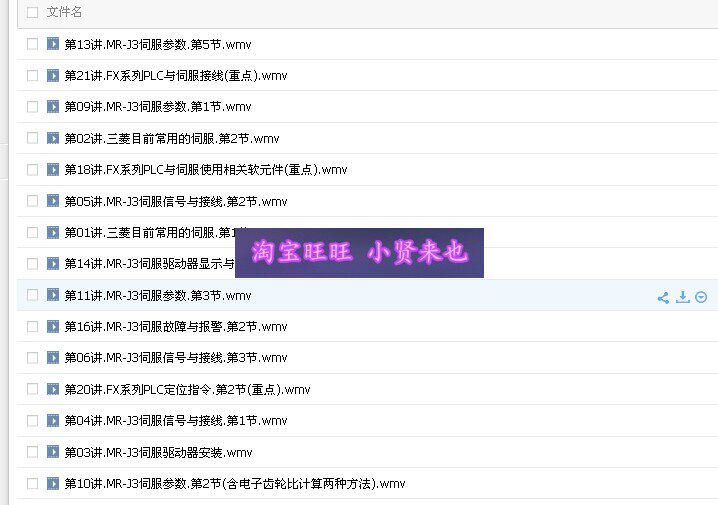Open file 第13讲.MR-J3伺服参数.第5节.wmv
The width and height of the screenshot is (718, 505).
pyautogui.click(x=158, y=44)
